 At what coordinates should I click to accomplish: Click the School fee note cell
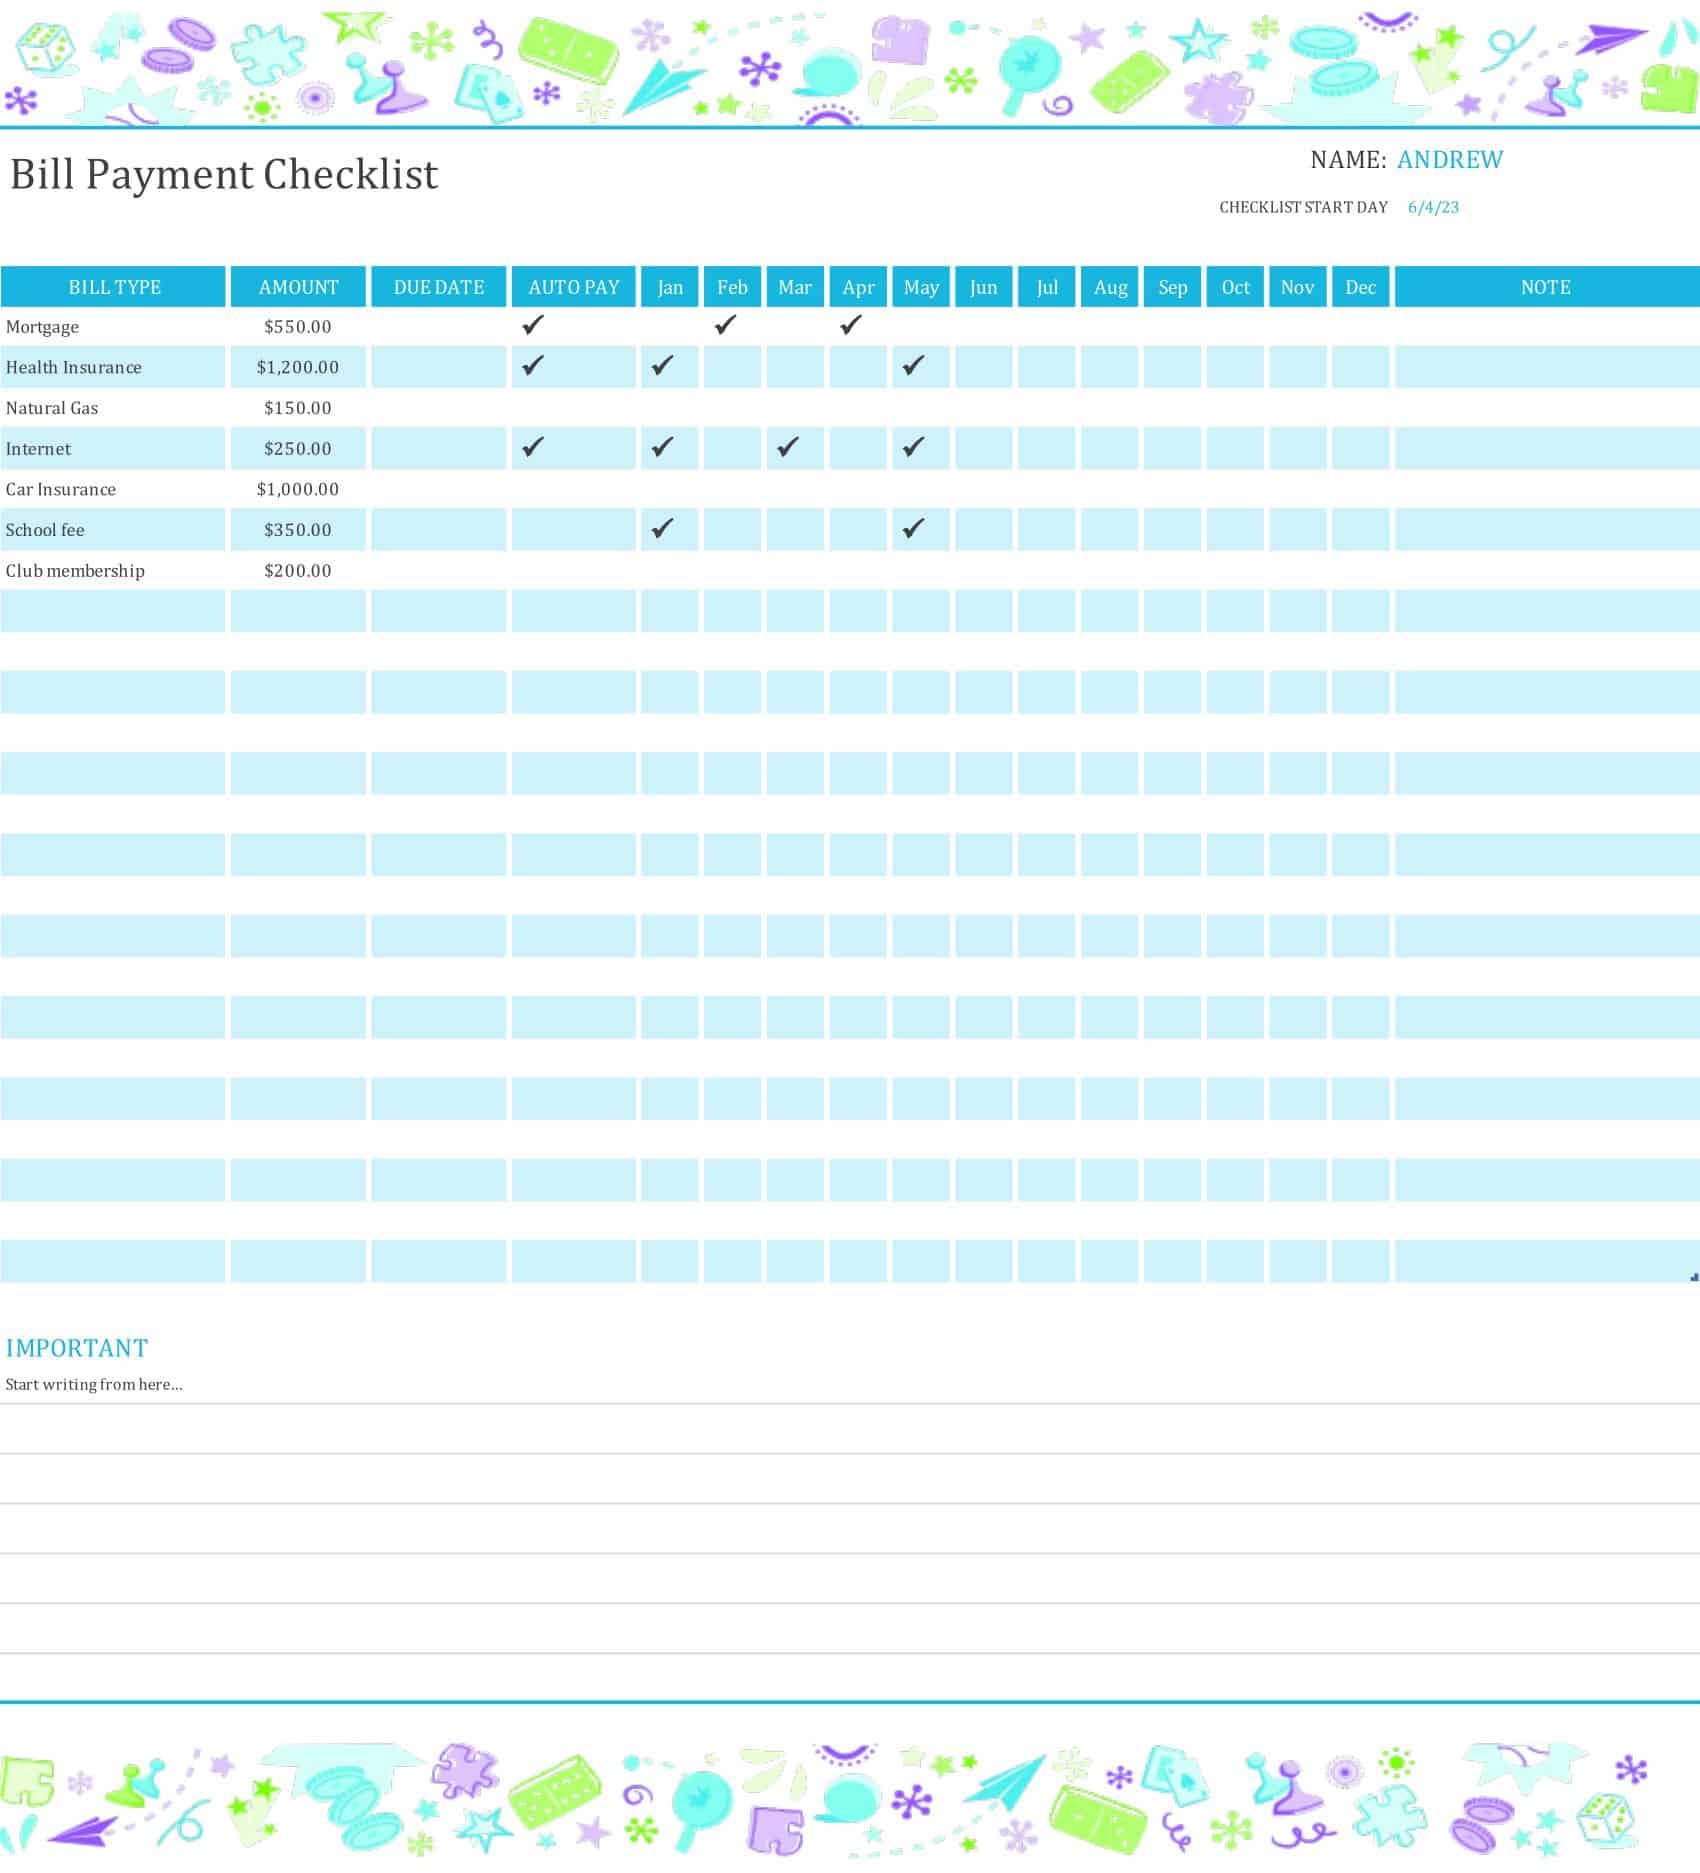tap(1546, 530)
